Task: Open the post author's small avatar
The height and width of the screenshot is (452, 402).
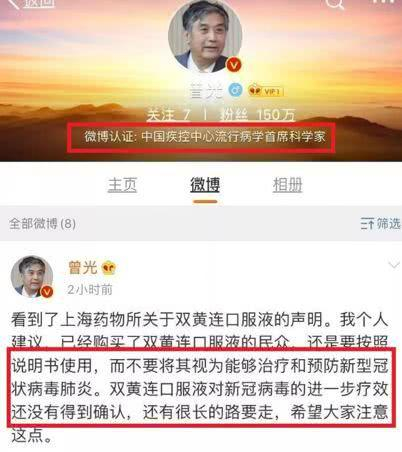Action: pyautogui.click(x=32, y=276)
